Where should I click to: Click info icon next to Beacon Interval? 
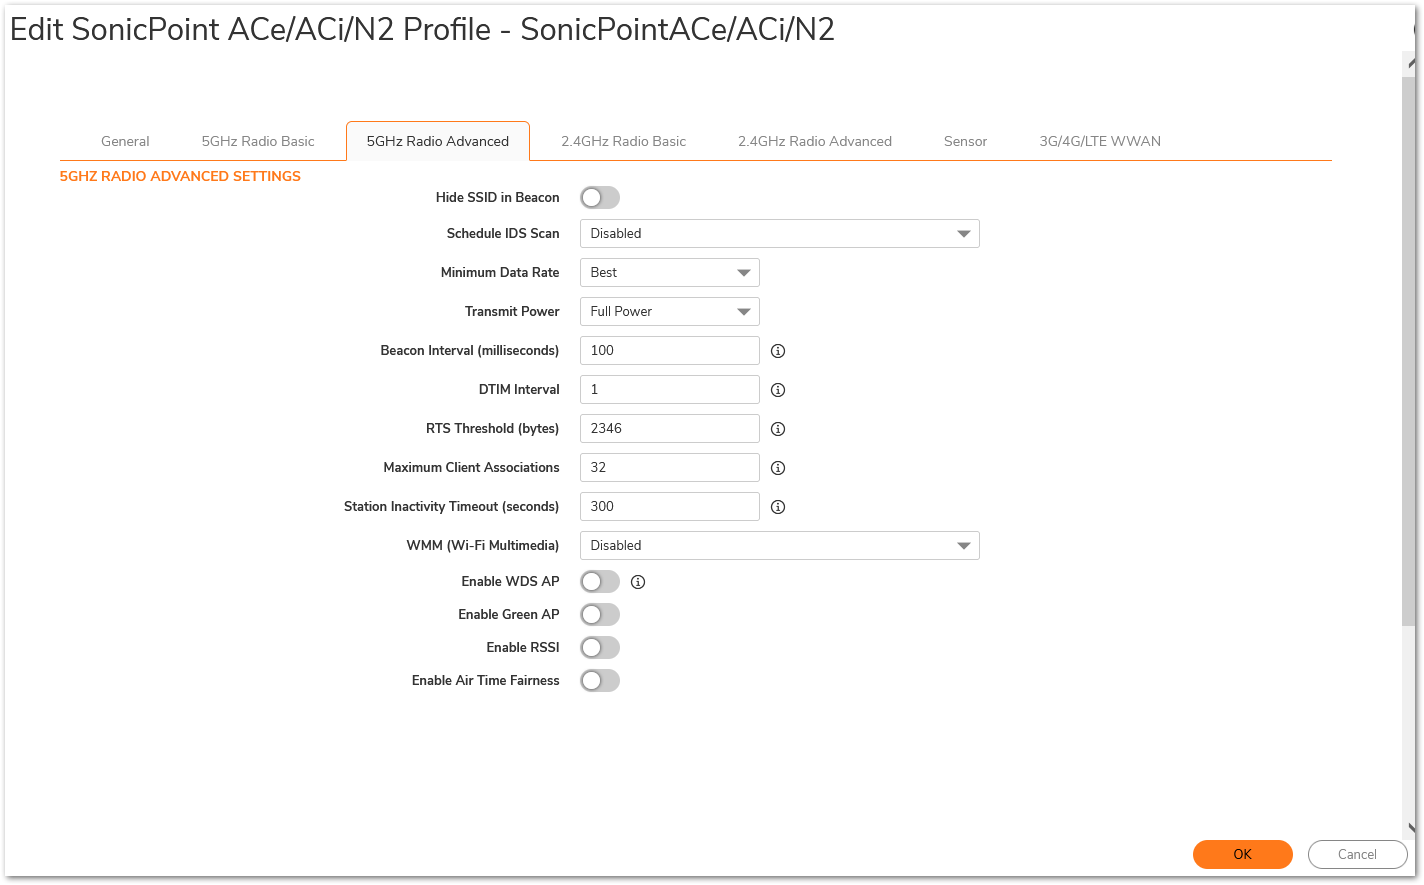pyautogui.click(x=778, y=351)
